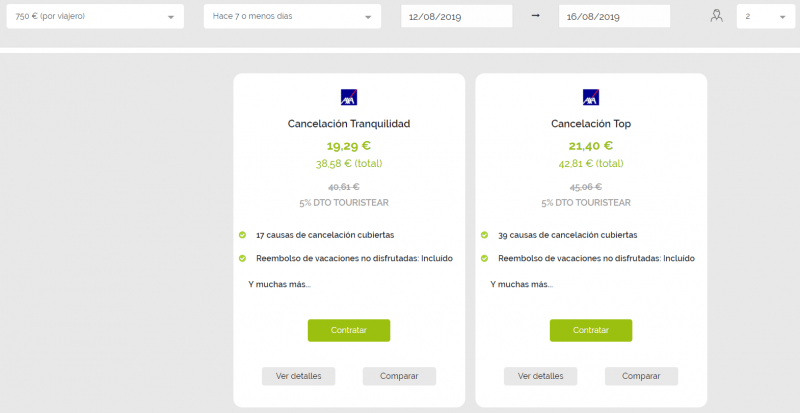View details of Cancelación Top
Viewport: 800px width, 413px height.
pos(540,376)
